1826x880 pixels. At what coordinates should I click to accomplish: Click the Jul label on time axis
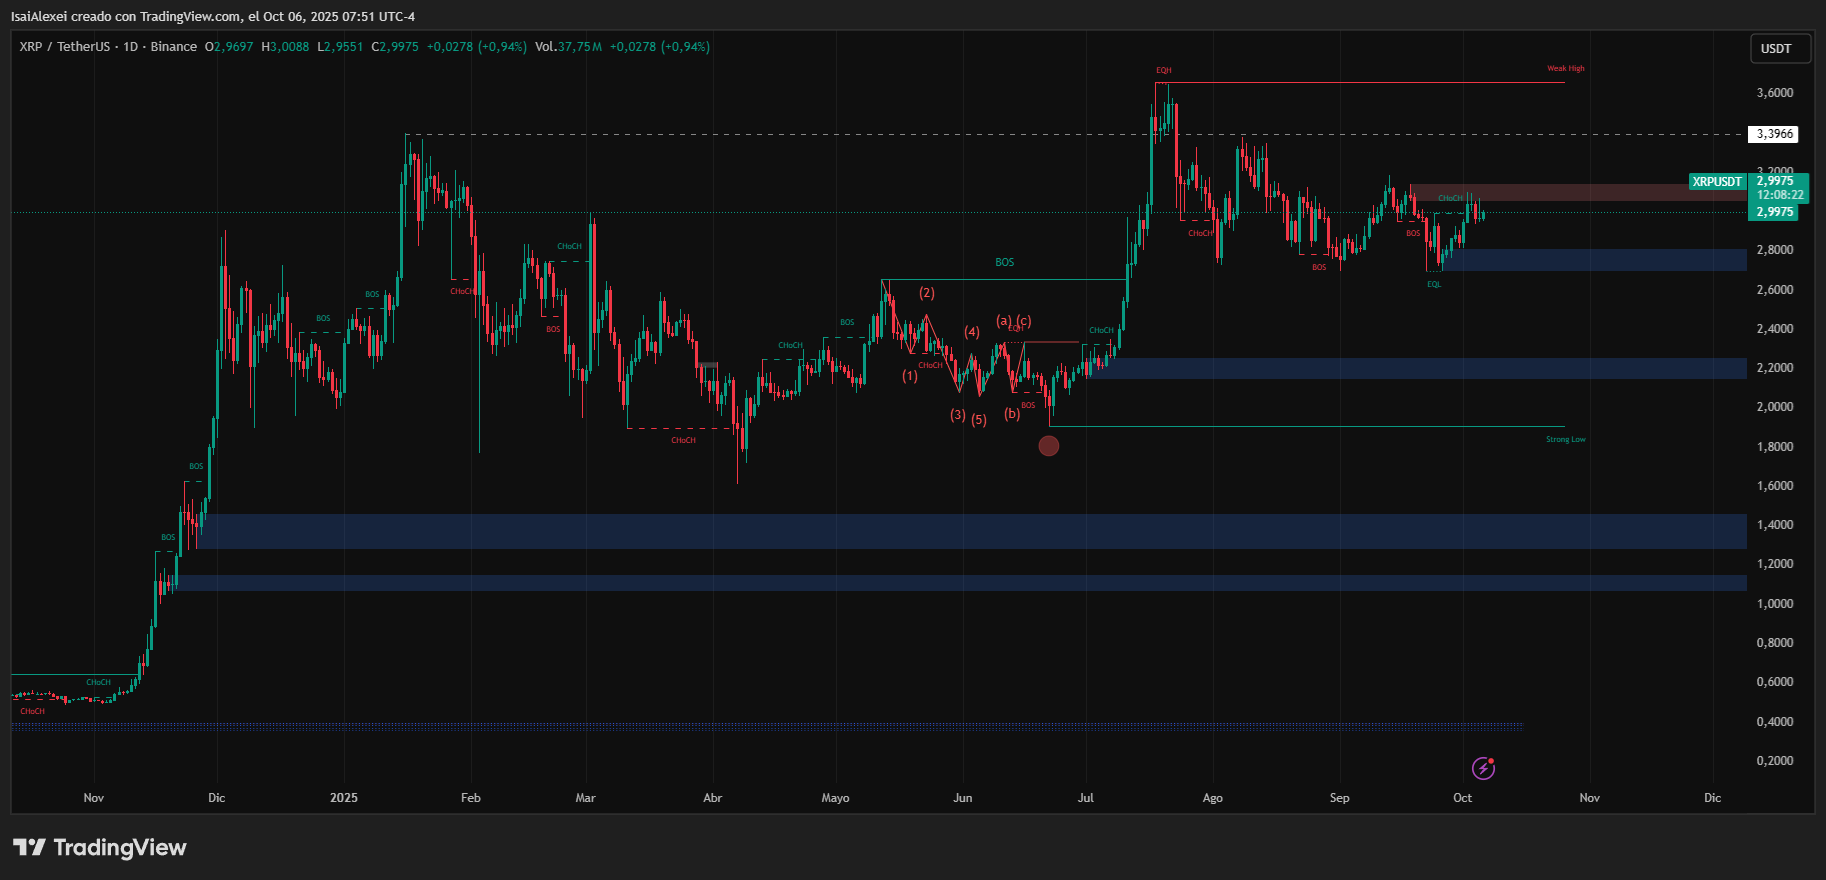point(1085,798)
